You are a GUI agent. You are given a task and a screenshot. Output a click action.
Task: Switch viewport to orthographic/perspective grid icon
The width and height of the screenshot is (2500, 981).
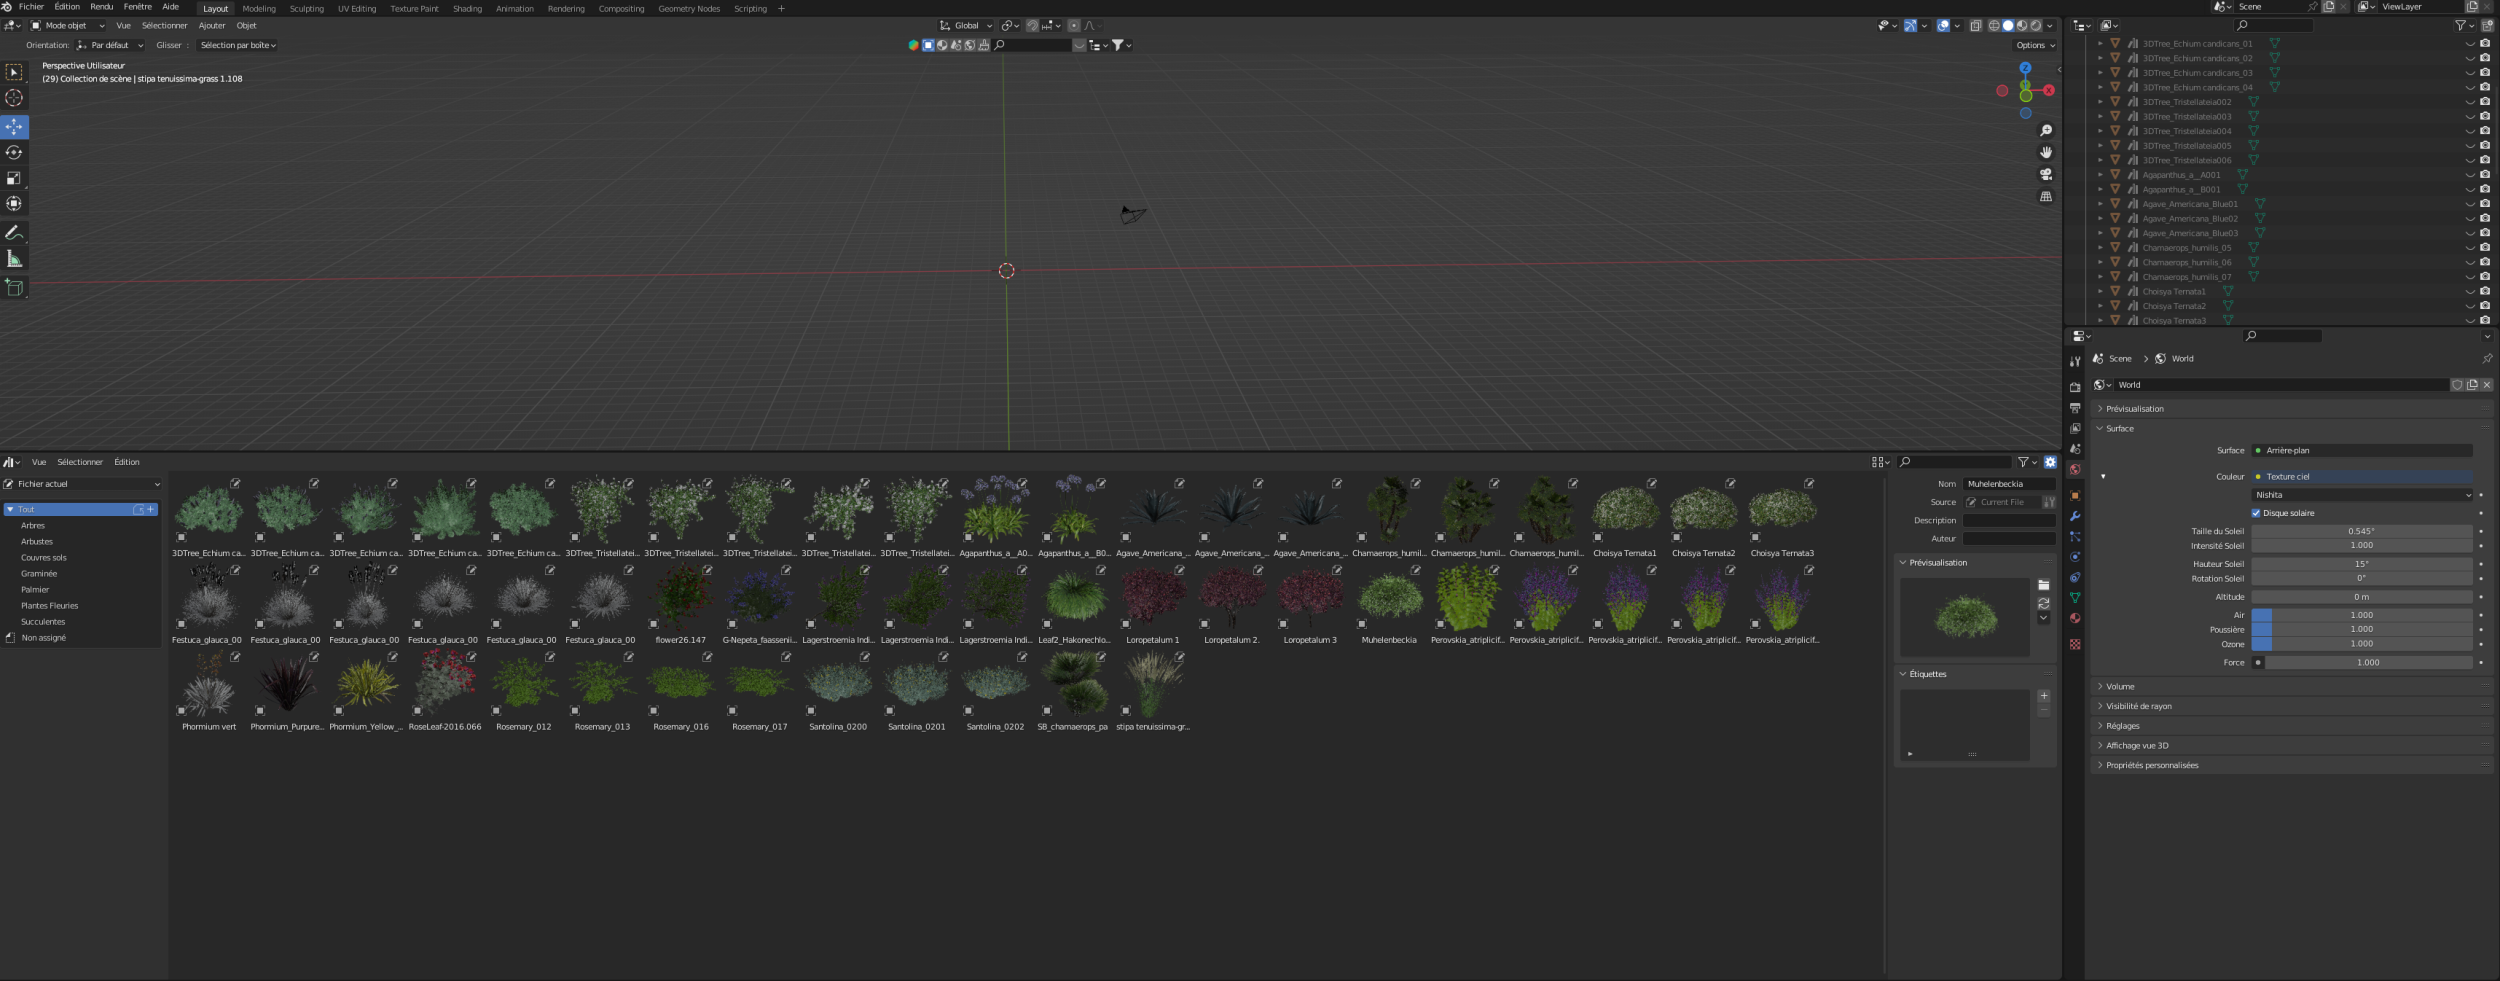click(2046, 197)
